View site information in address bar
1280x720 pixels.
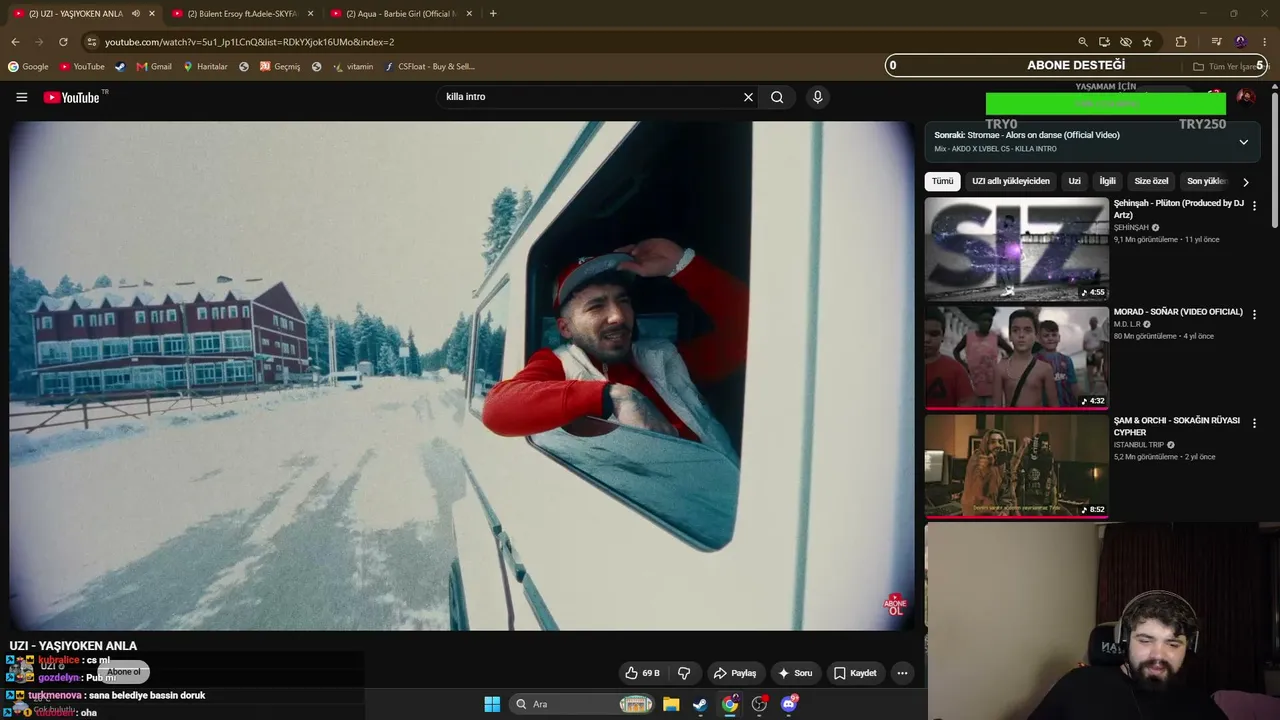92,42
